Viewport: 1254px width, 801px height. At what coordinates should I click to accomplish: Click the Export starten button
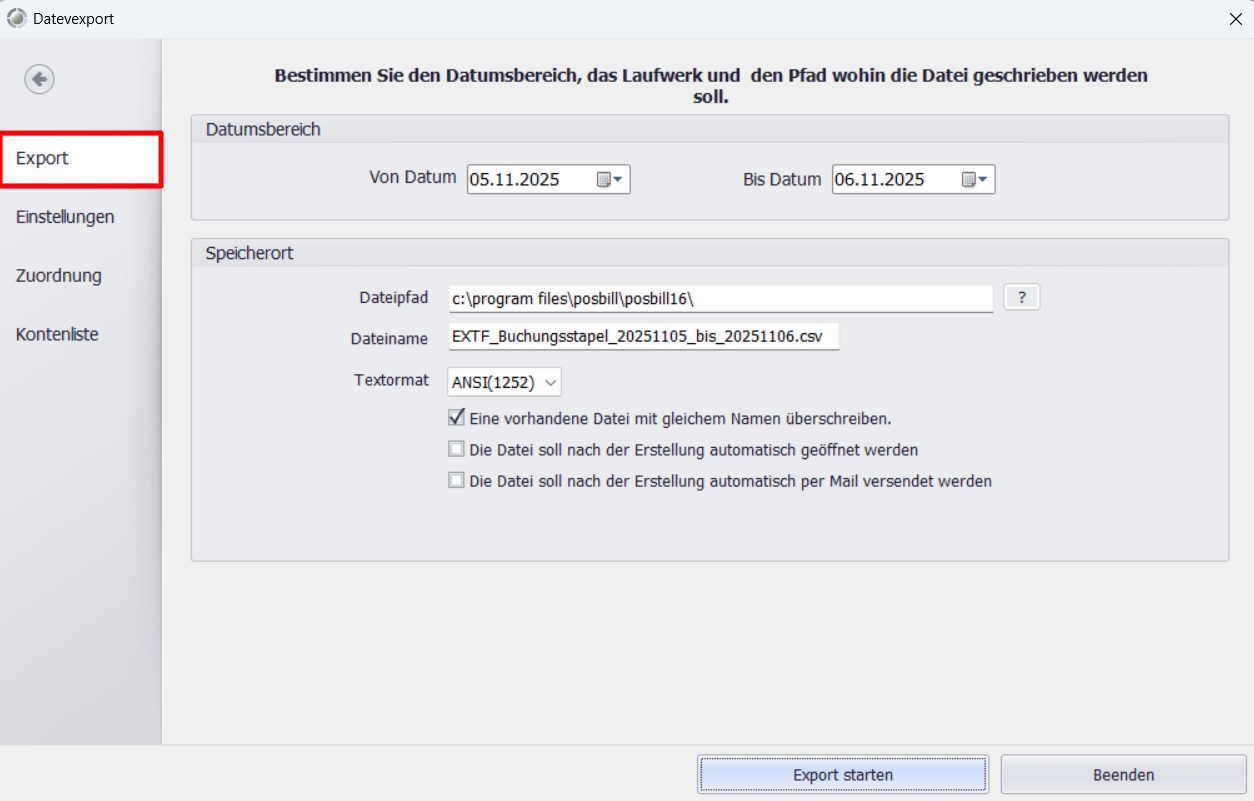pos(843,775)
